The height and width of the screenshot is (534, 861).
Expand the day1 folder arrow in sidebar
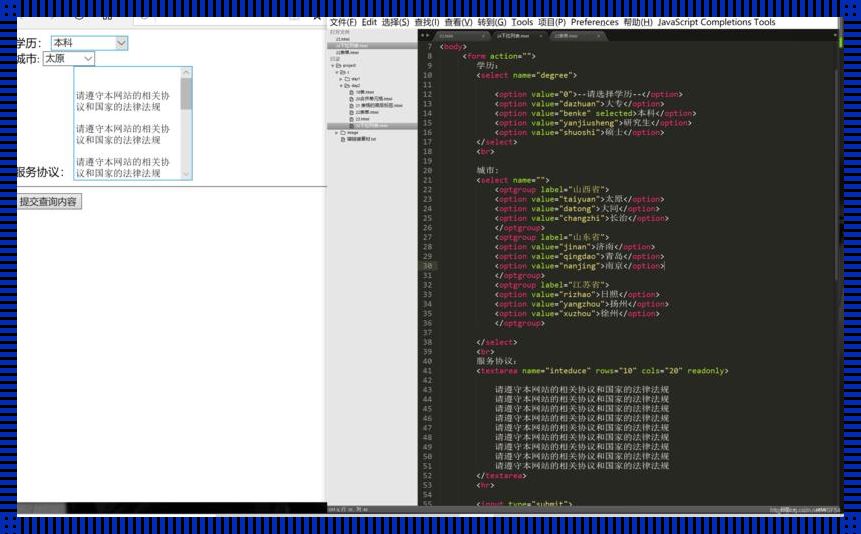tap(340, 79)
